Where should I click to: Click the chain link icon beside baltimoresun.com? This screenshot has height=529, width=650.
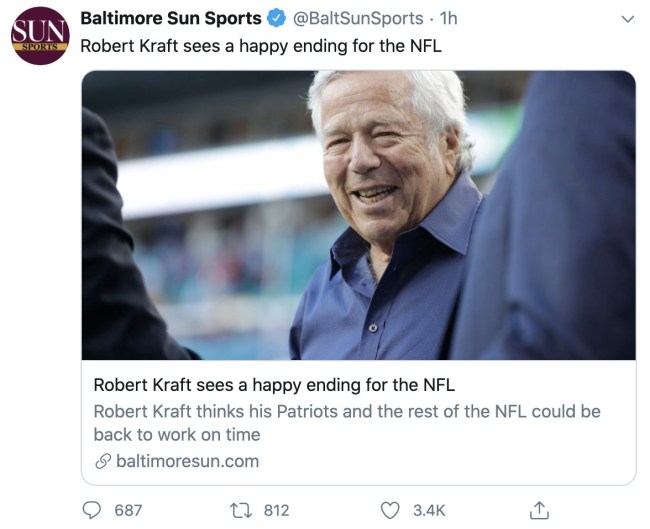click(x=102, y=461)
